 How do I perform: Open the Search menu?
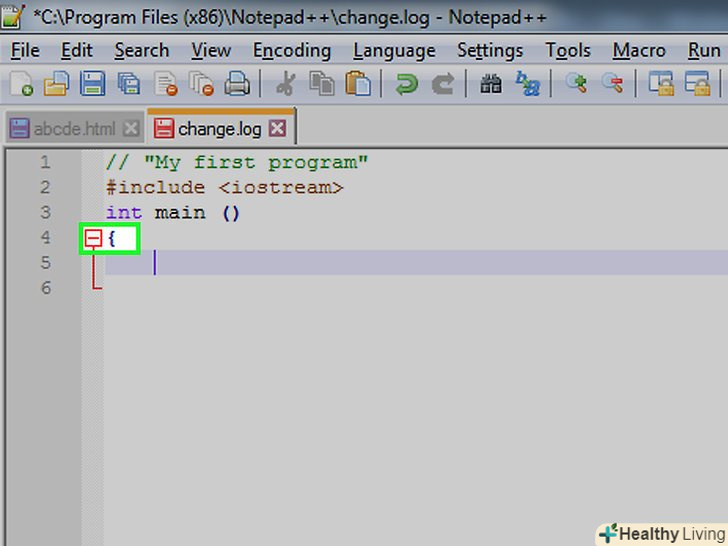(142, 50)
